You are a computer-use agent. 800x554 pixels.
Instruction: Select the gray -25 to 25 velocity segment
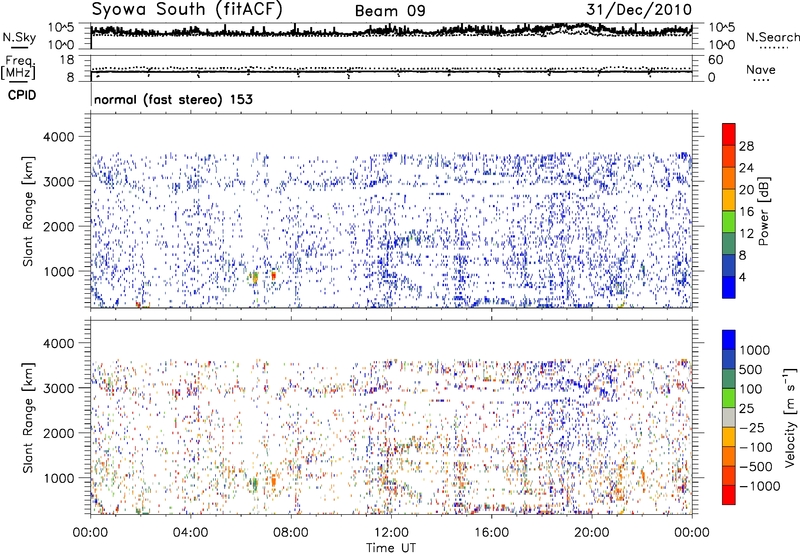[x=729, y=417]
